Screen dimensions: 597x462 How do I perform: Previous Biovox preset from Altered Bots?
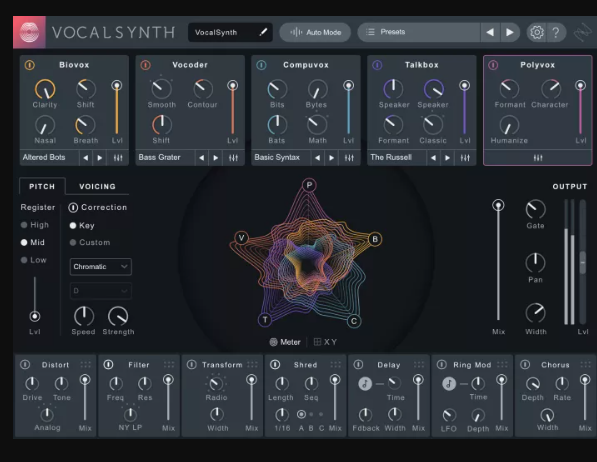(x=86, y=158)
